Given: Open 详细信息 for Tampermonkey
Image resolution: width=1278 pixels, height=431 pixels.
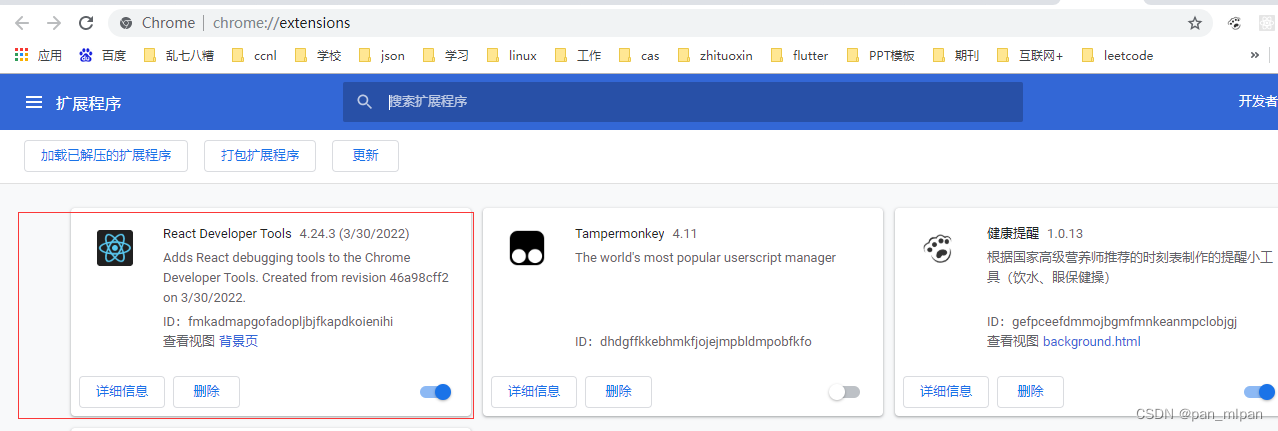Looking at the screenshot, I should pos(534,392).
